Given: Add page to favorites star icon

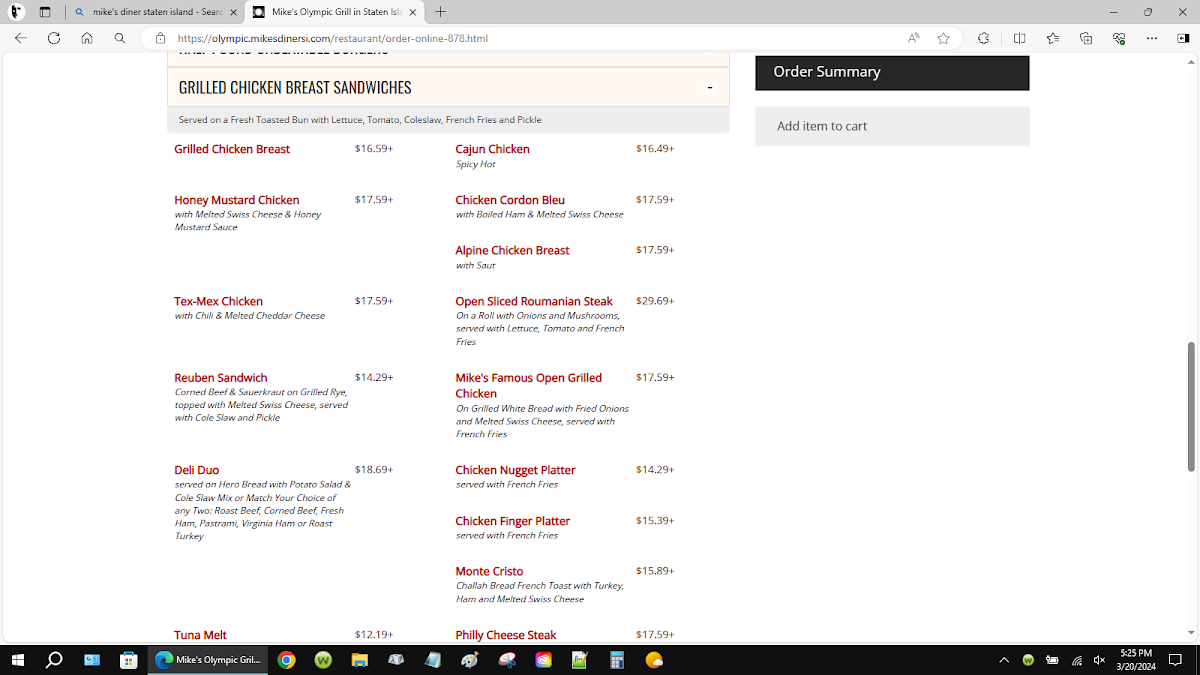Looking at the screenshot, I should click(943, 38).
